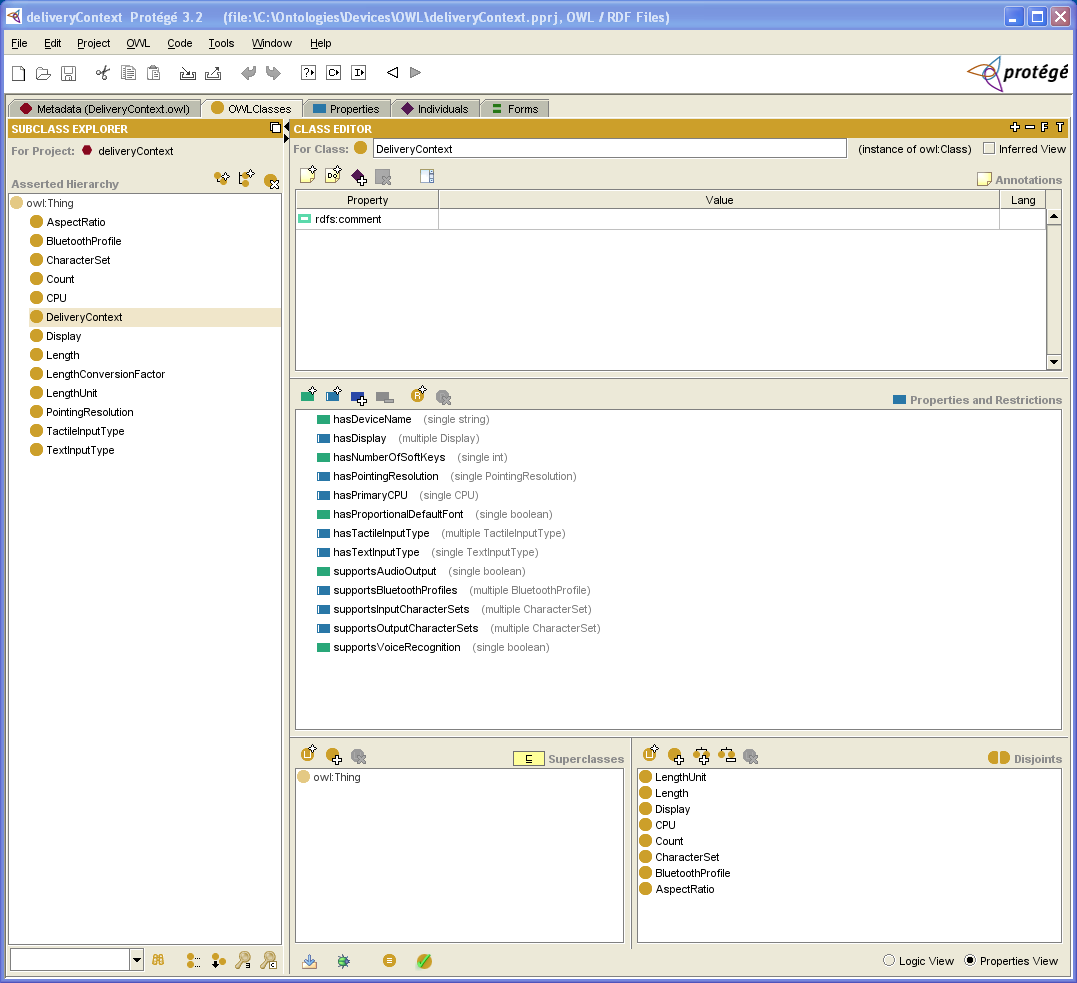Click the Cut scissors icon

pos(102,73)
